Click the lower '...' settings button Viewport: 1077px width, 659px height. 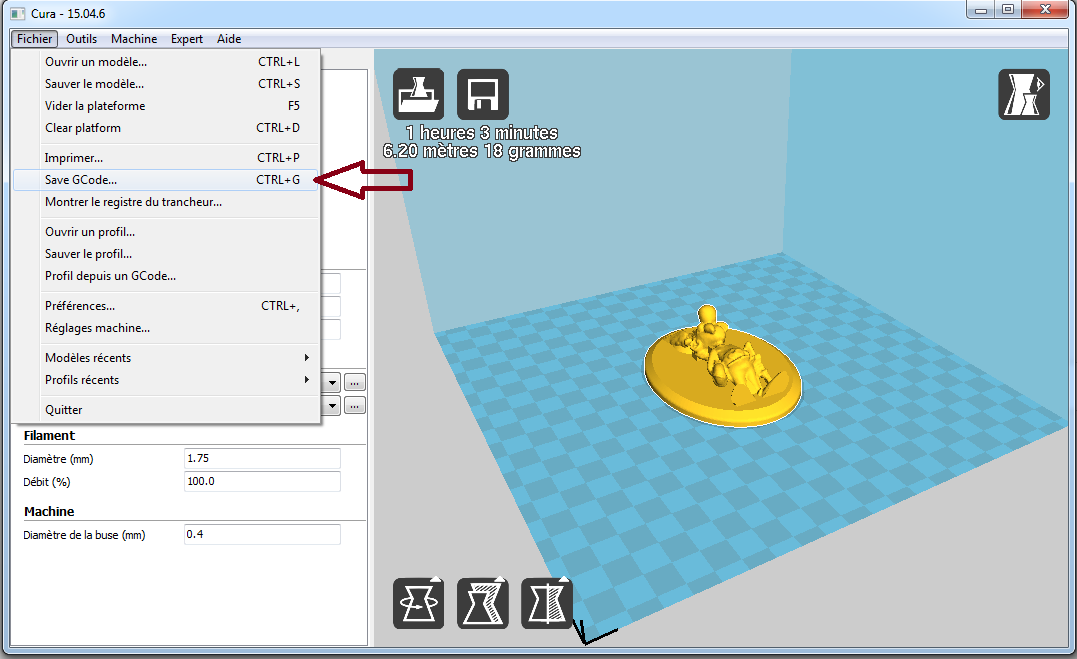coord(354,406)
